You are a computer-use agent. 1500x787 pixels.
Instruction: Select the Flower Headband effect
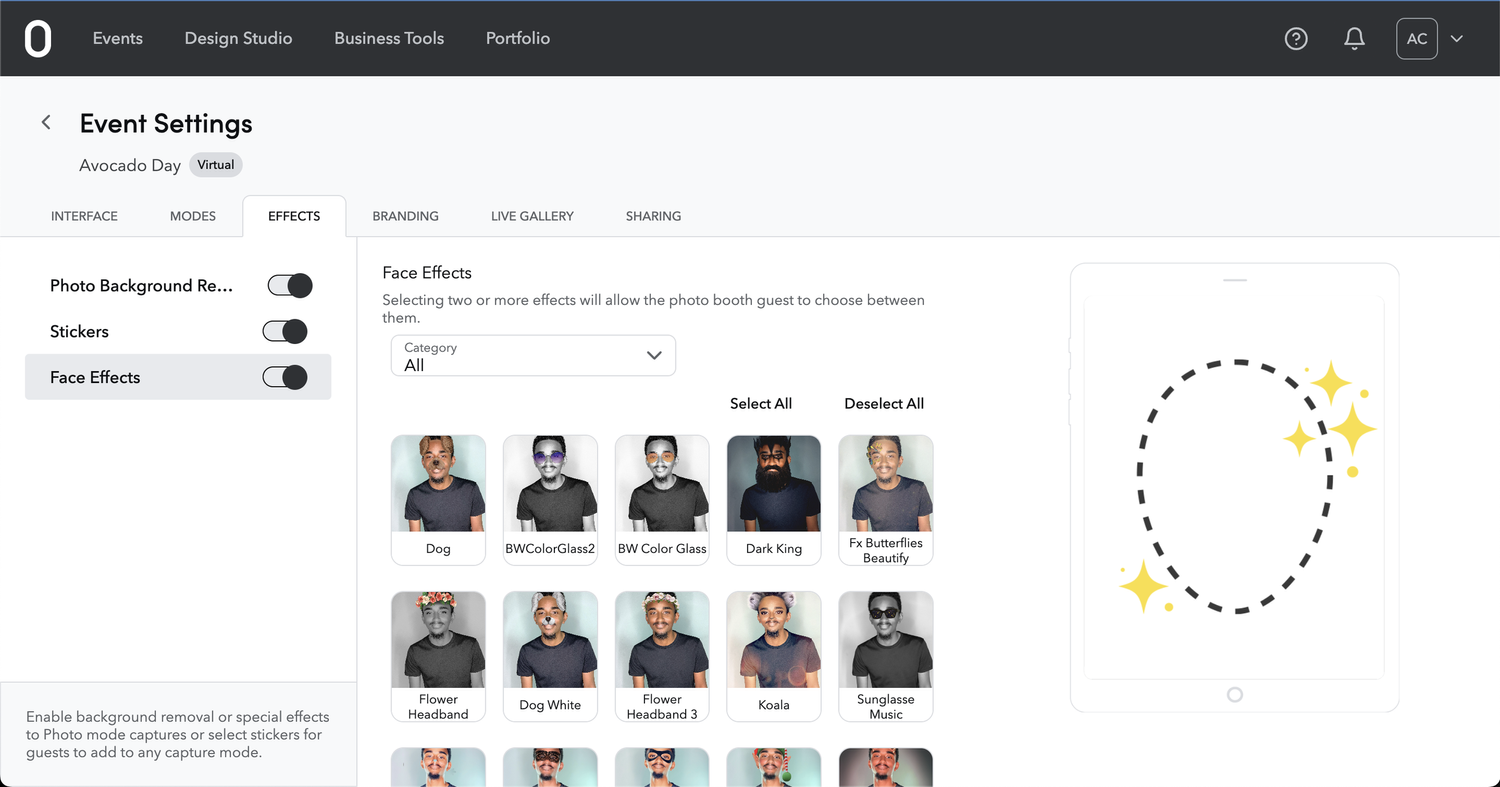coord(438,656)
